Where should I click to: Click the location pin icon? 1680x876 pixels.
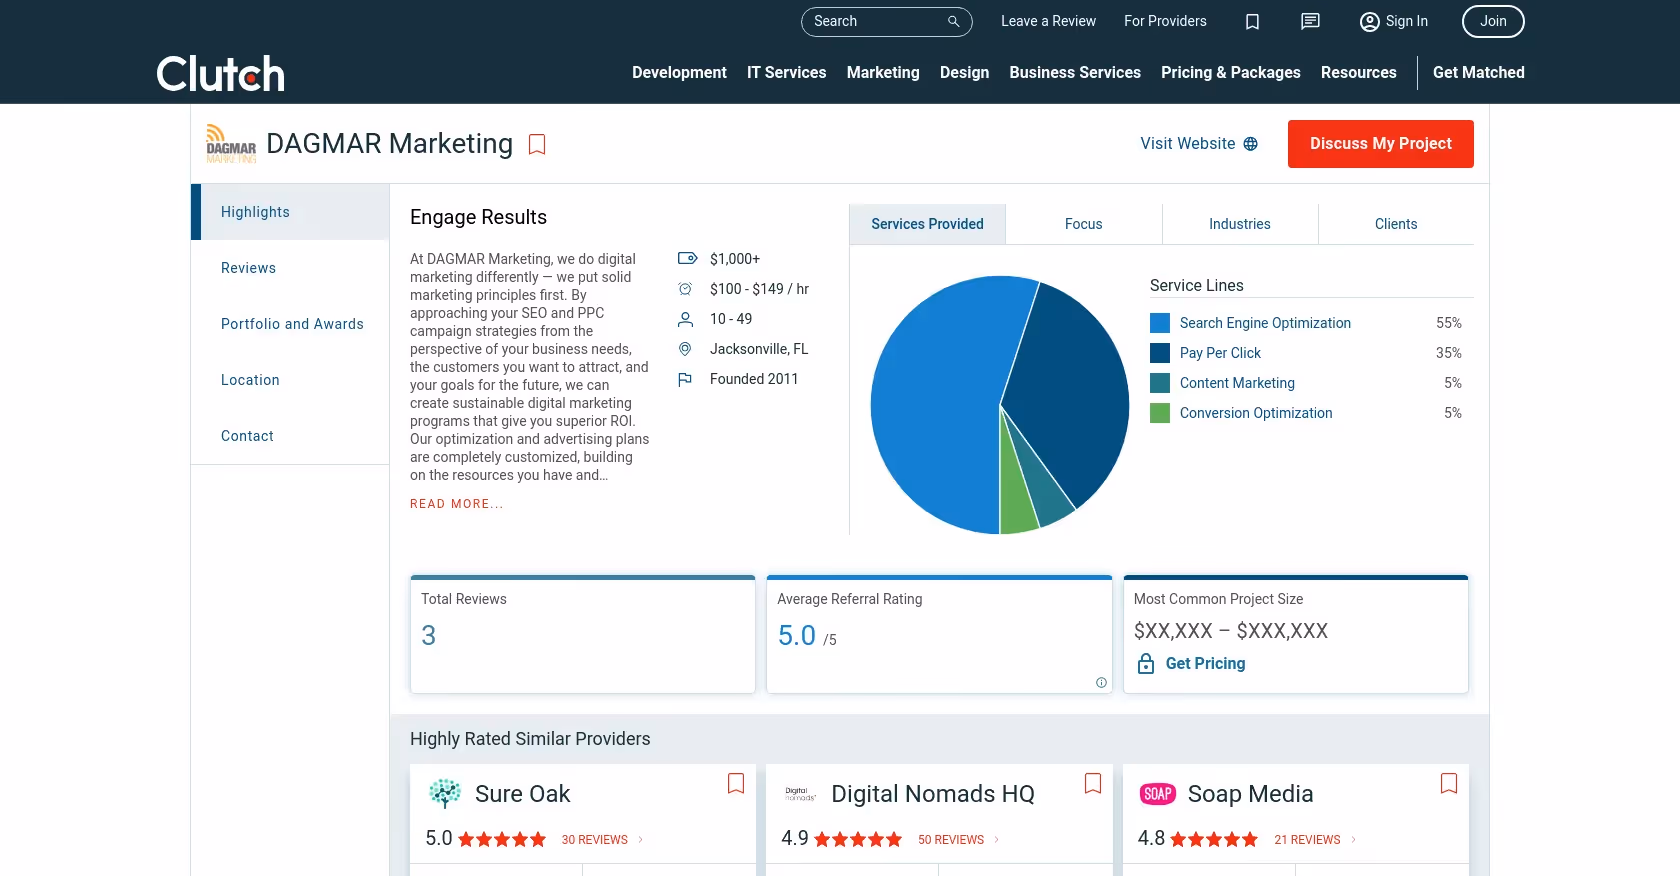(685, 349)
